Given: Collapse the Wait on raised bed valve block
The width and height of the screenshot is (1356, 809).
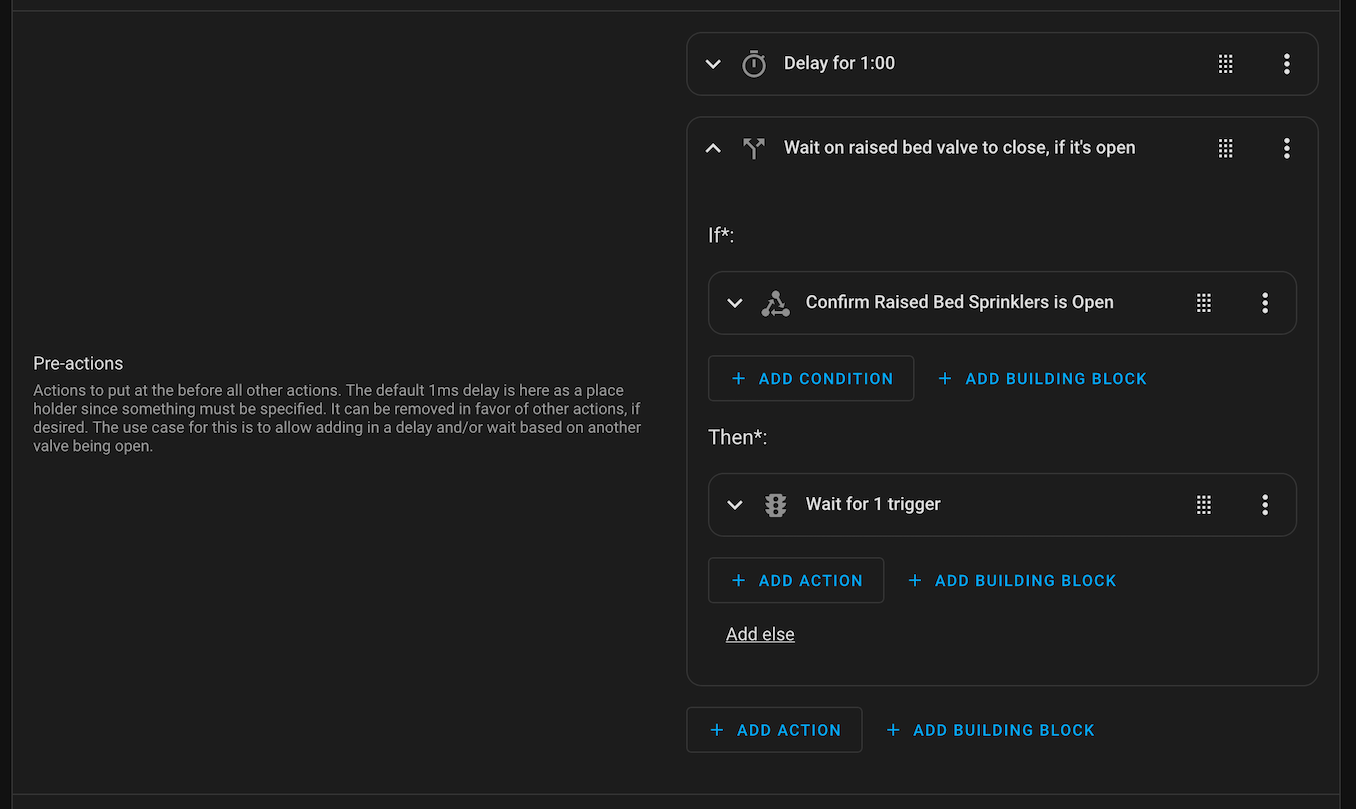Looking at the screenshot, I should [x=713, y=148].
